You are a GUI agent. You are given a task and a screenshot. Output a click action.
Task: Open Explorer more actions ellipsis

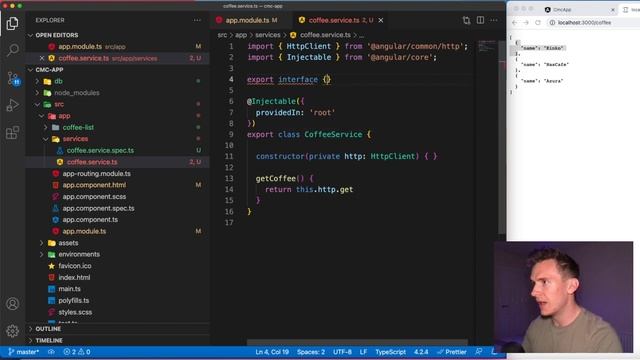tap(197, 20)
